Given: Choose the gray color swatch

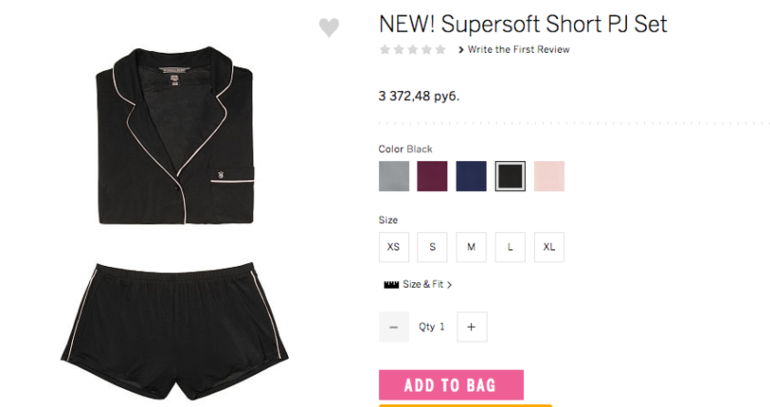Looking at the screenshot, I should click(394, 176).
